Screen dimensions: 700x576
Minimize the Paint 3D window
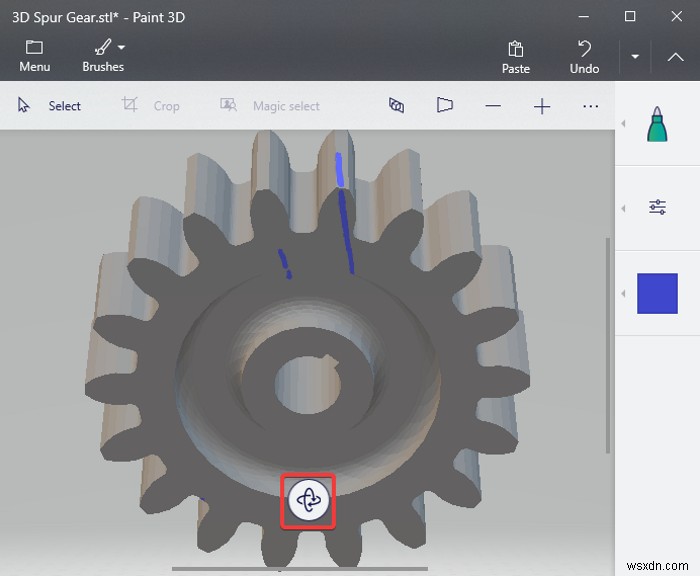point(583,17)
